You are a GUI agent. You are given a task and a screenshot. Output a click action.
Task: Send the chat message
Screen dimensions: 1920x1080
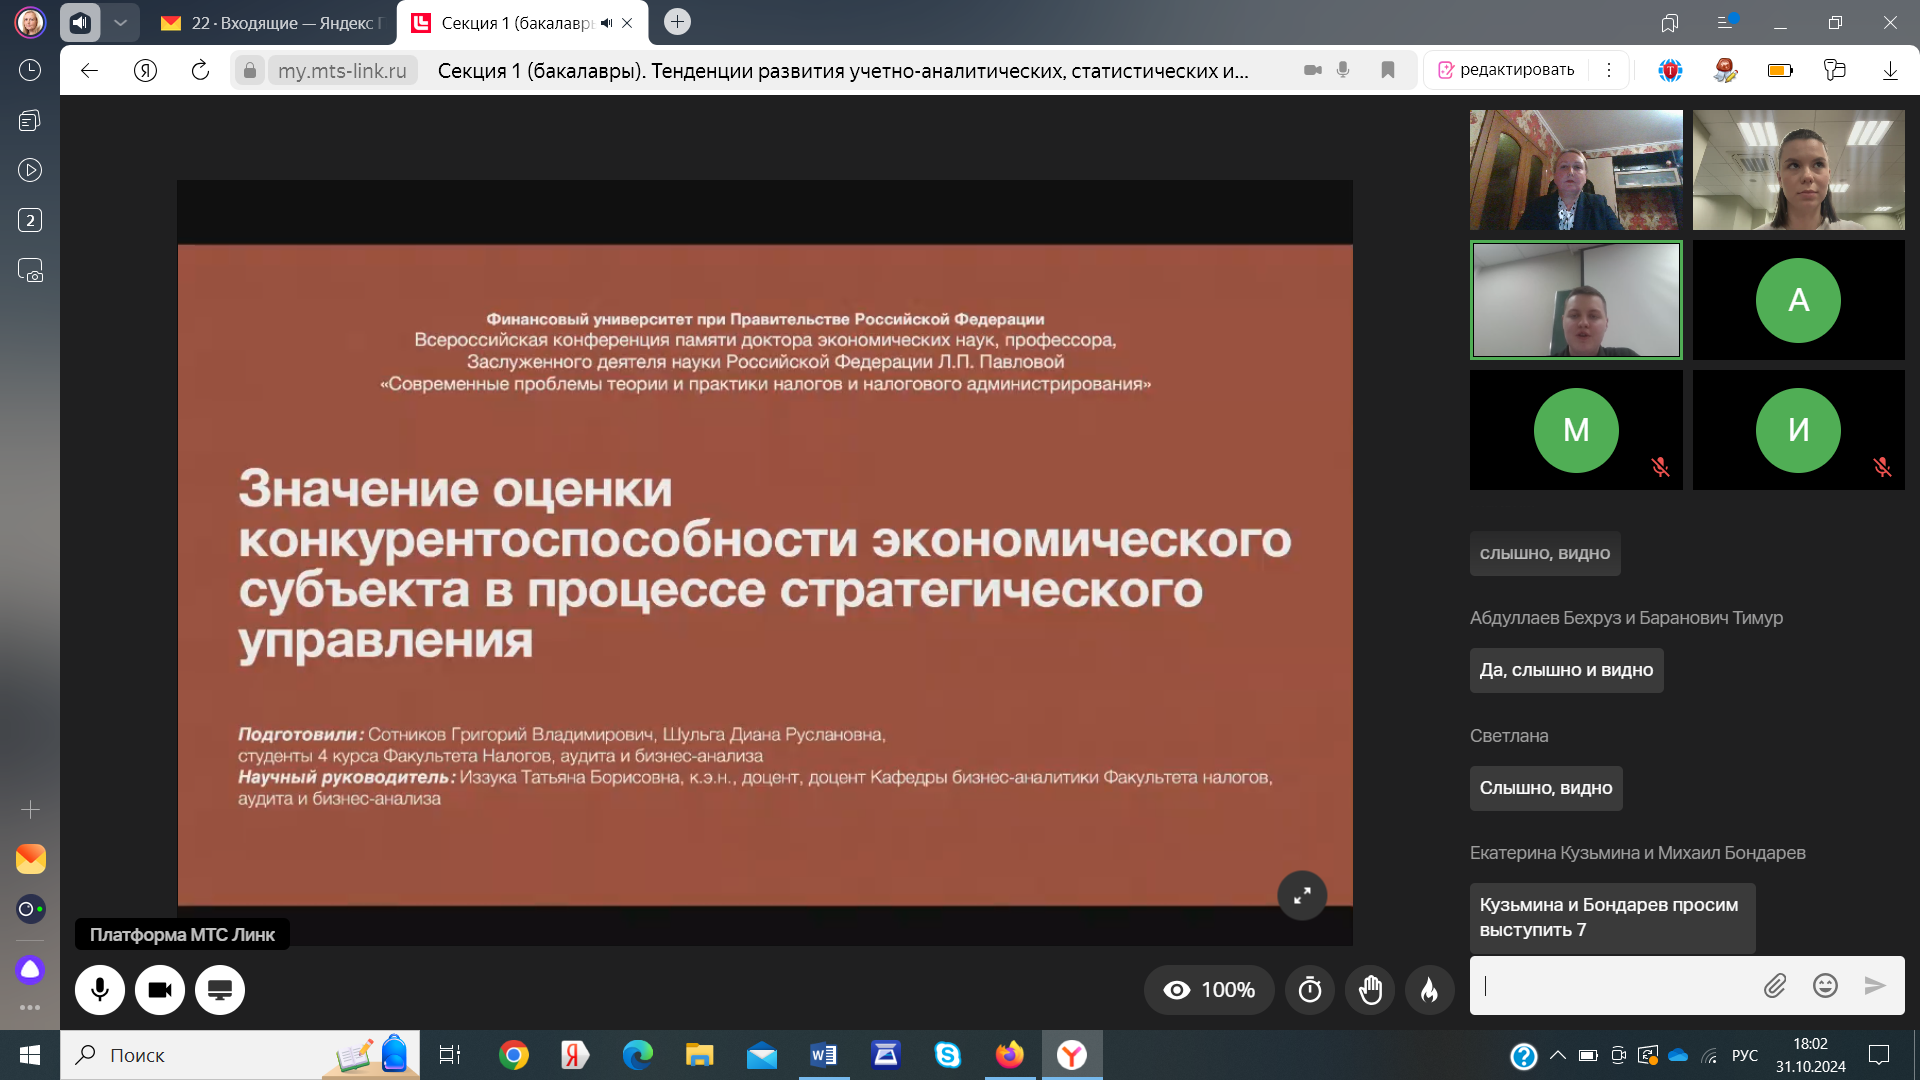1875,986
